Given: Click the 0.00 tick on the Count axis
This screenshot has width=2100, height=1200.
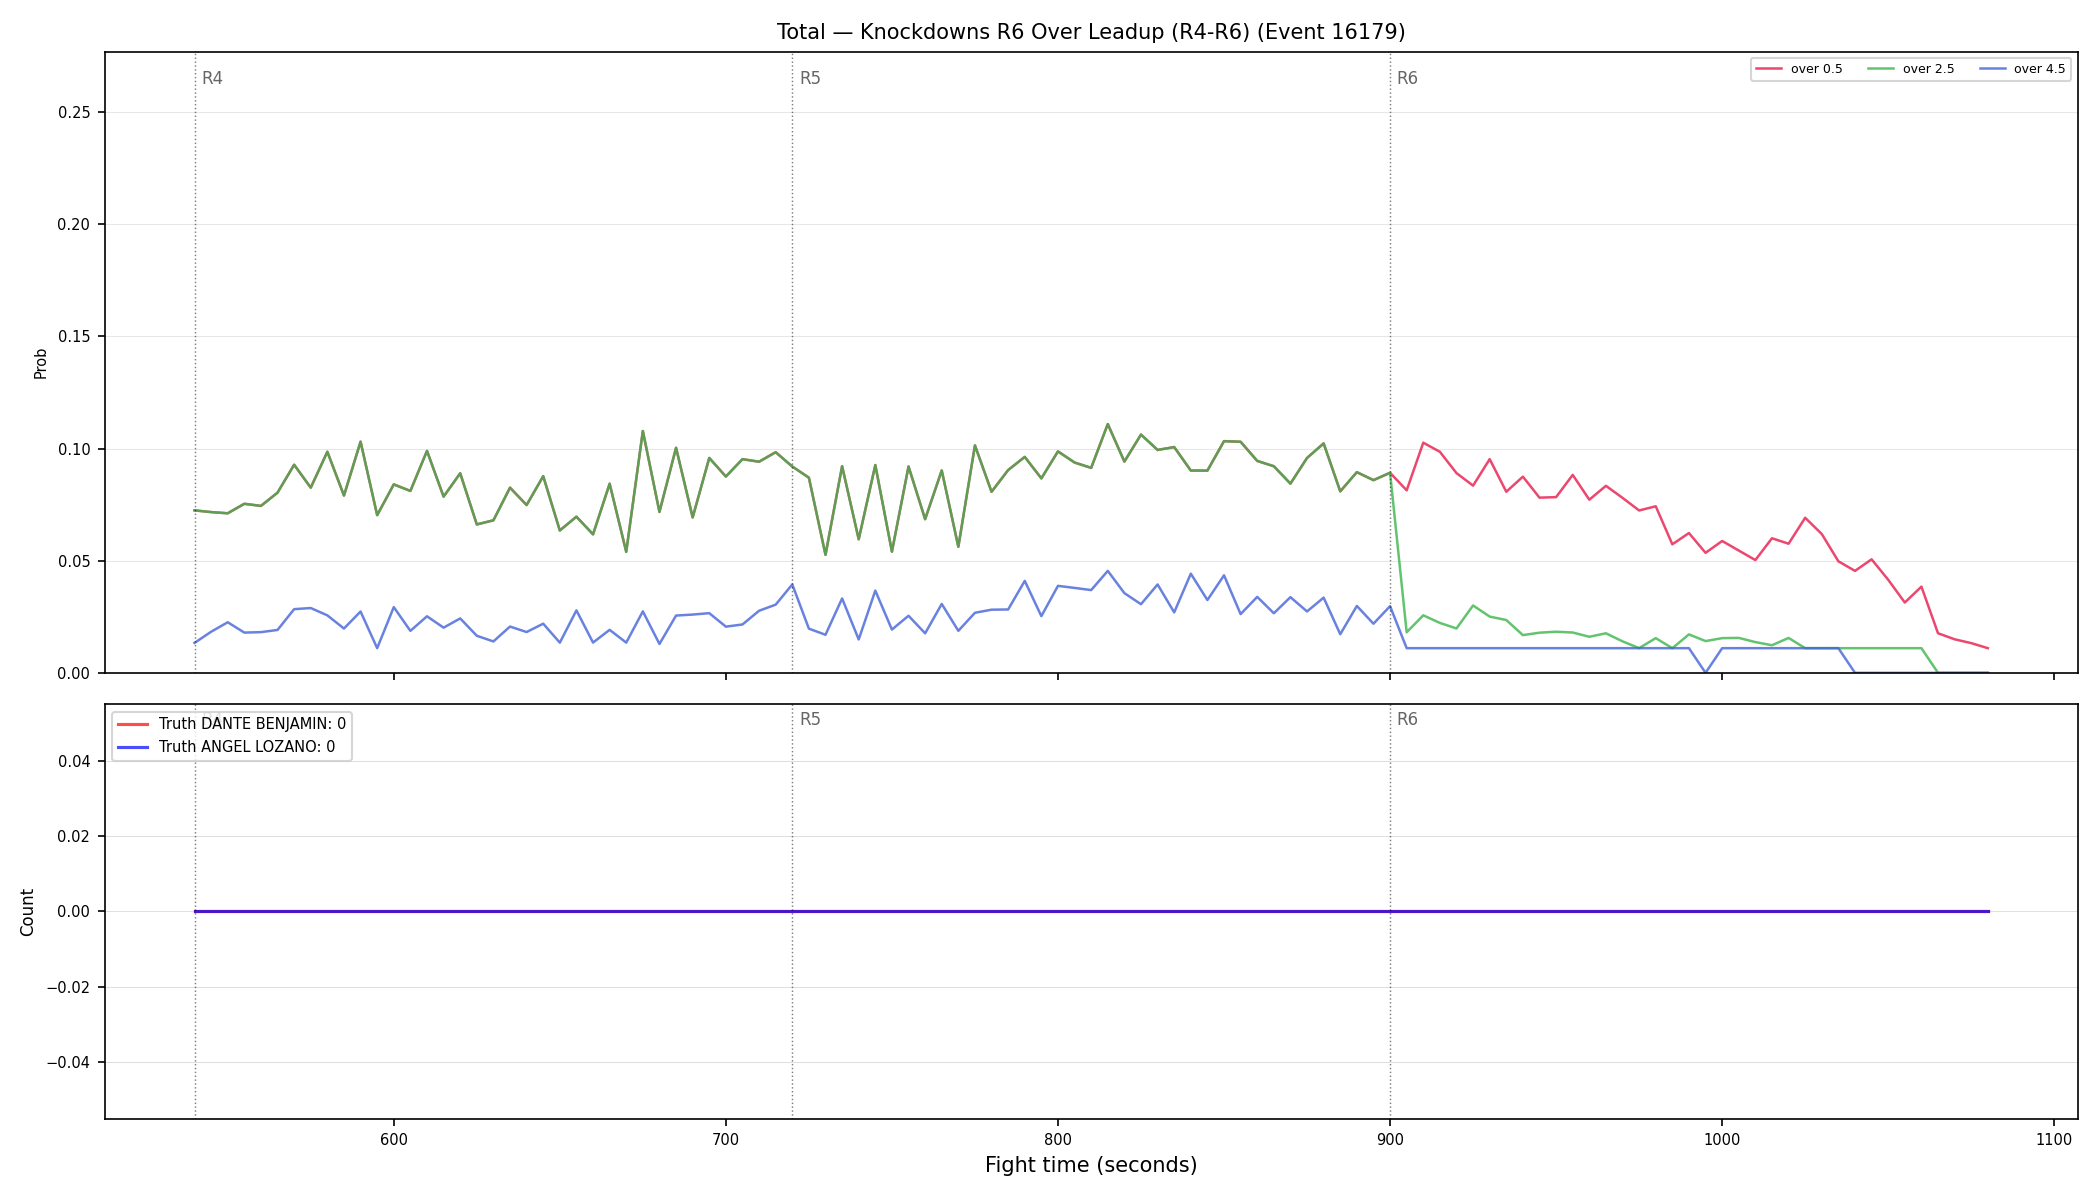Looking at the screenshot, I should coord(74,911).
